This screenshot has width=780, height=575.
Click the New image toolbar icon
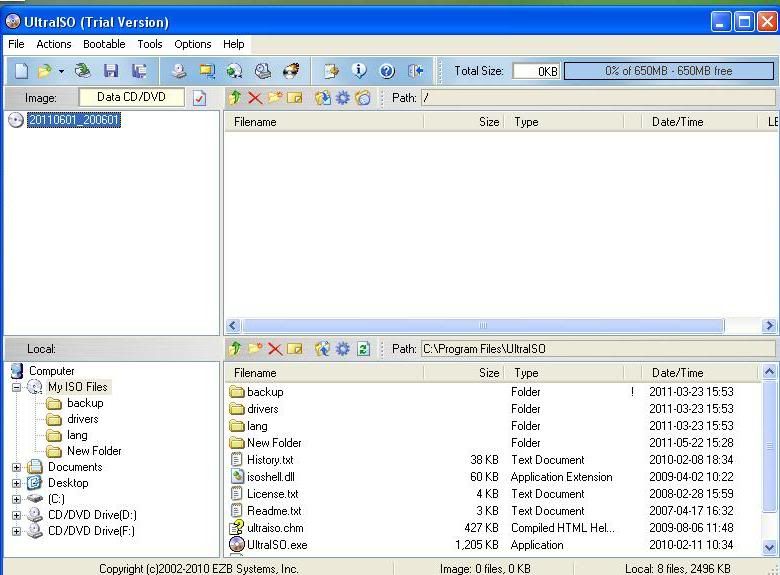tap(21, 71)
